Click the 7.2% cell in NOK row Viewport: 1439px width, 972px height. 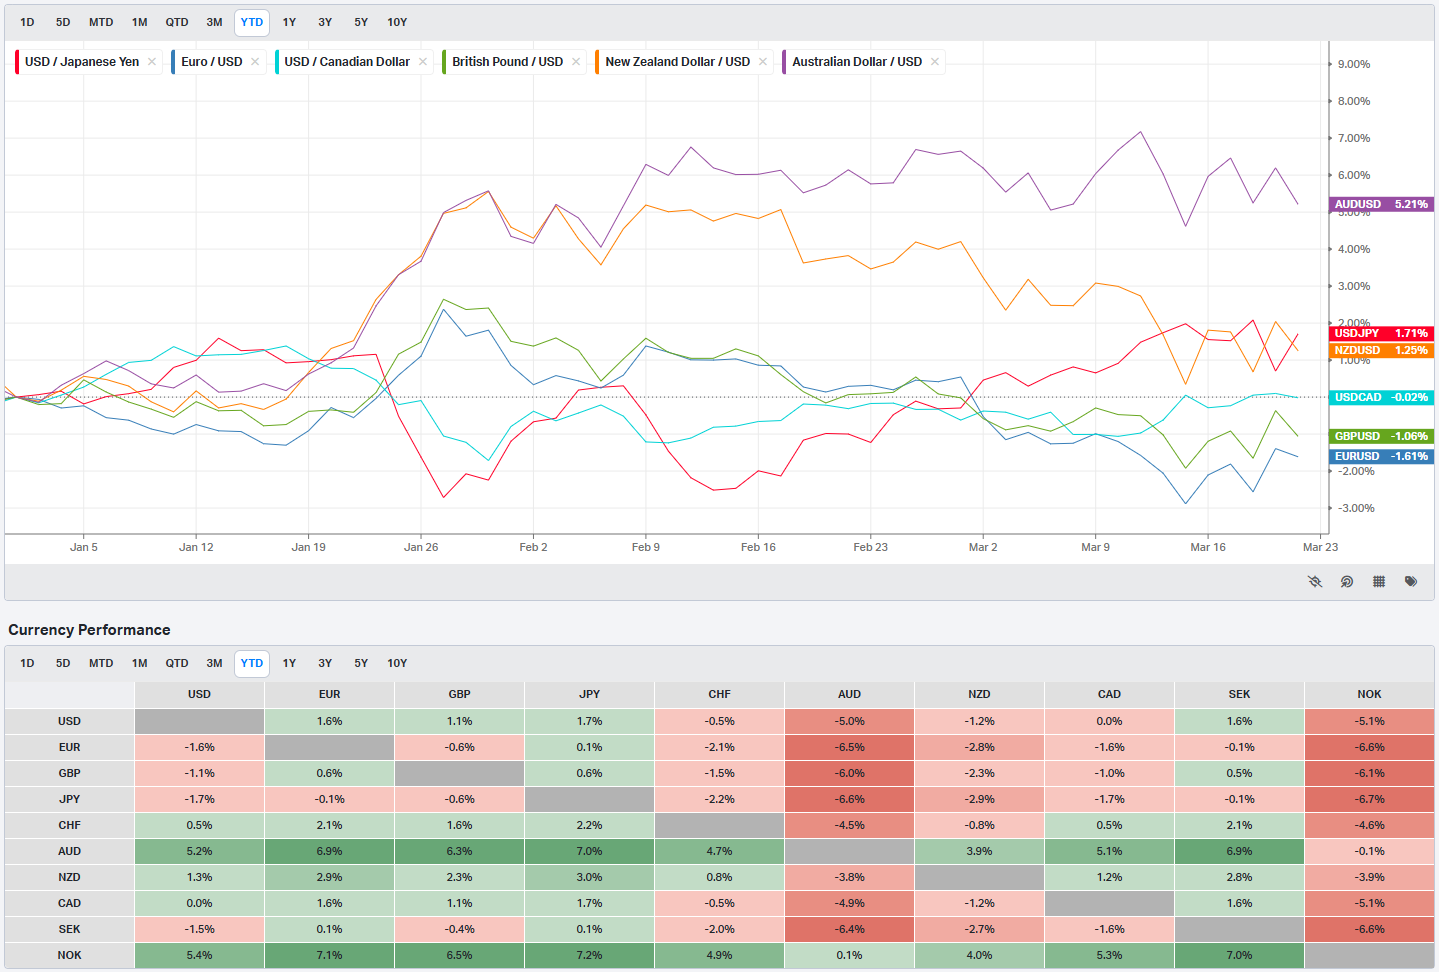589,955
